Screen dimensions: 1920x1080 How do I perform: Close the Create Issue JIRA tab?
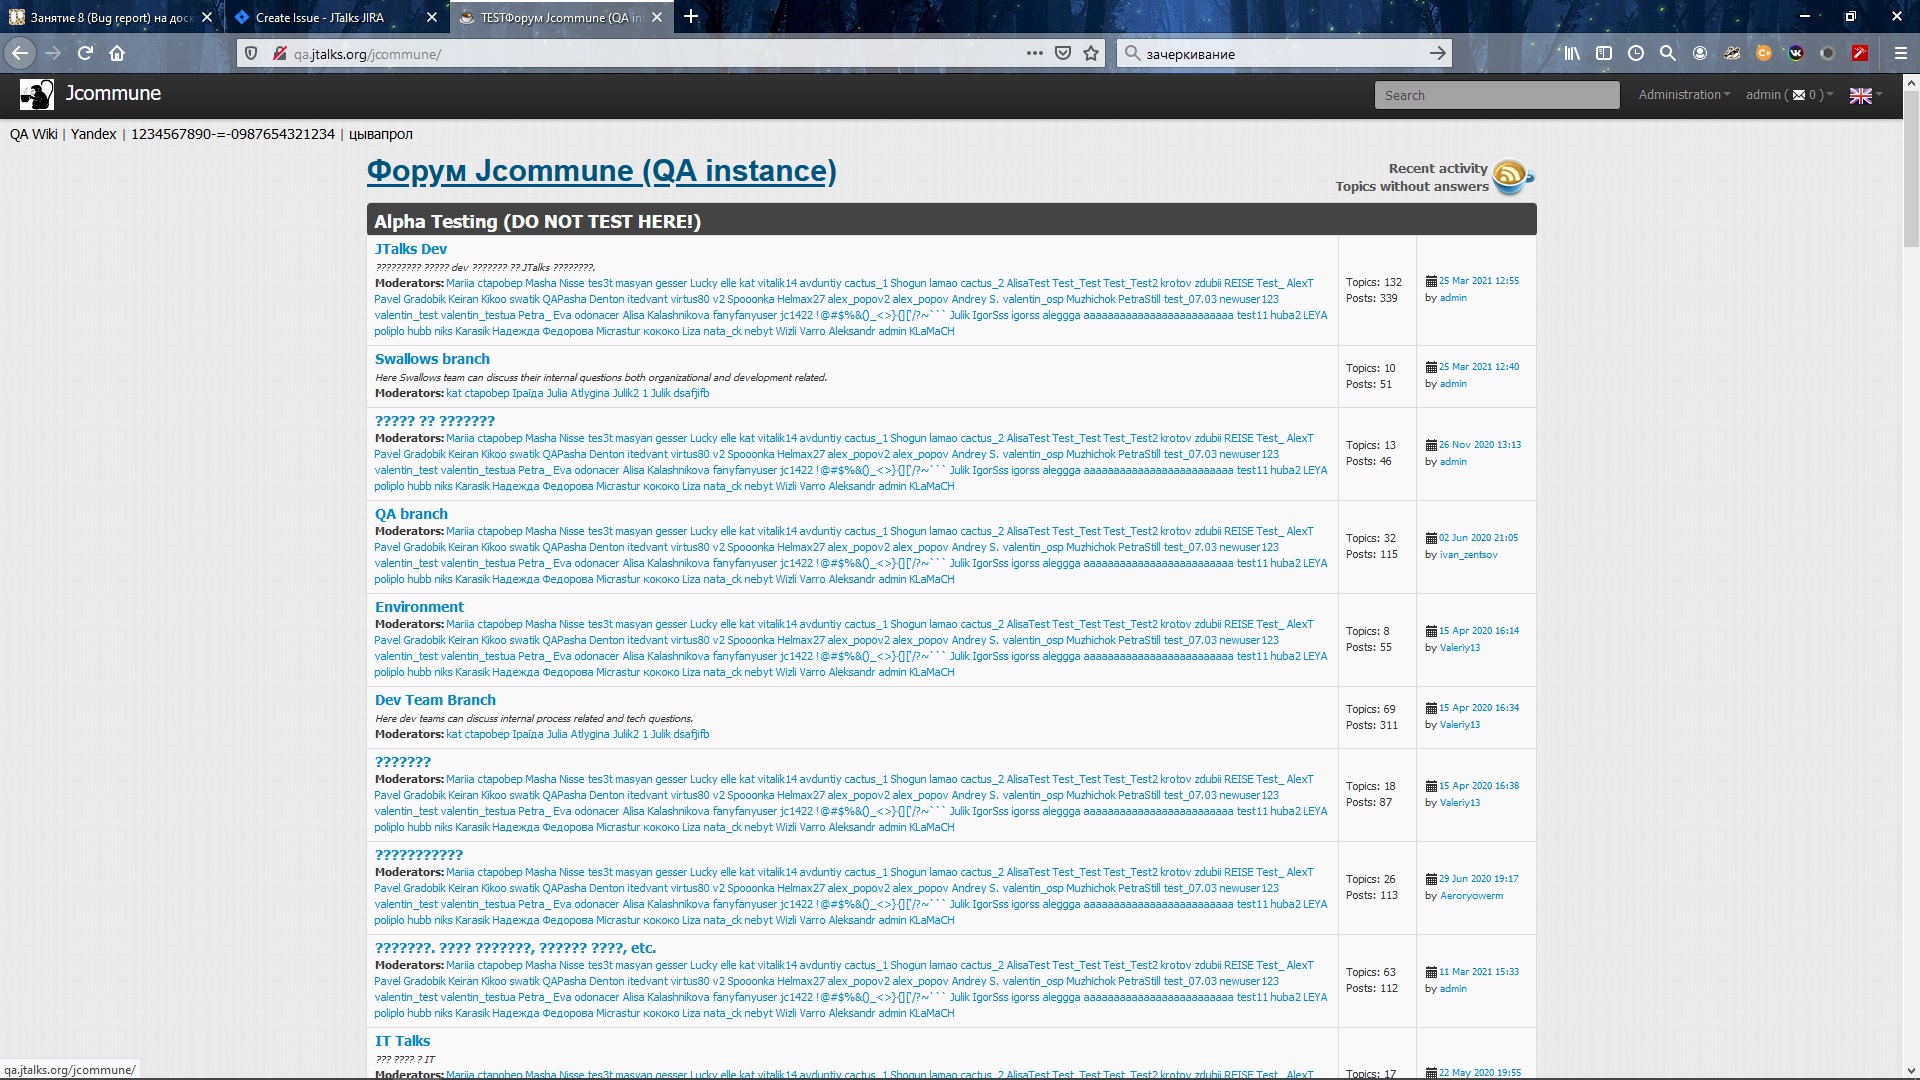[431, 17]
